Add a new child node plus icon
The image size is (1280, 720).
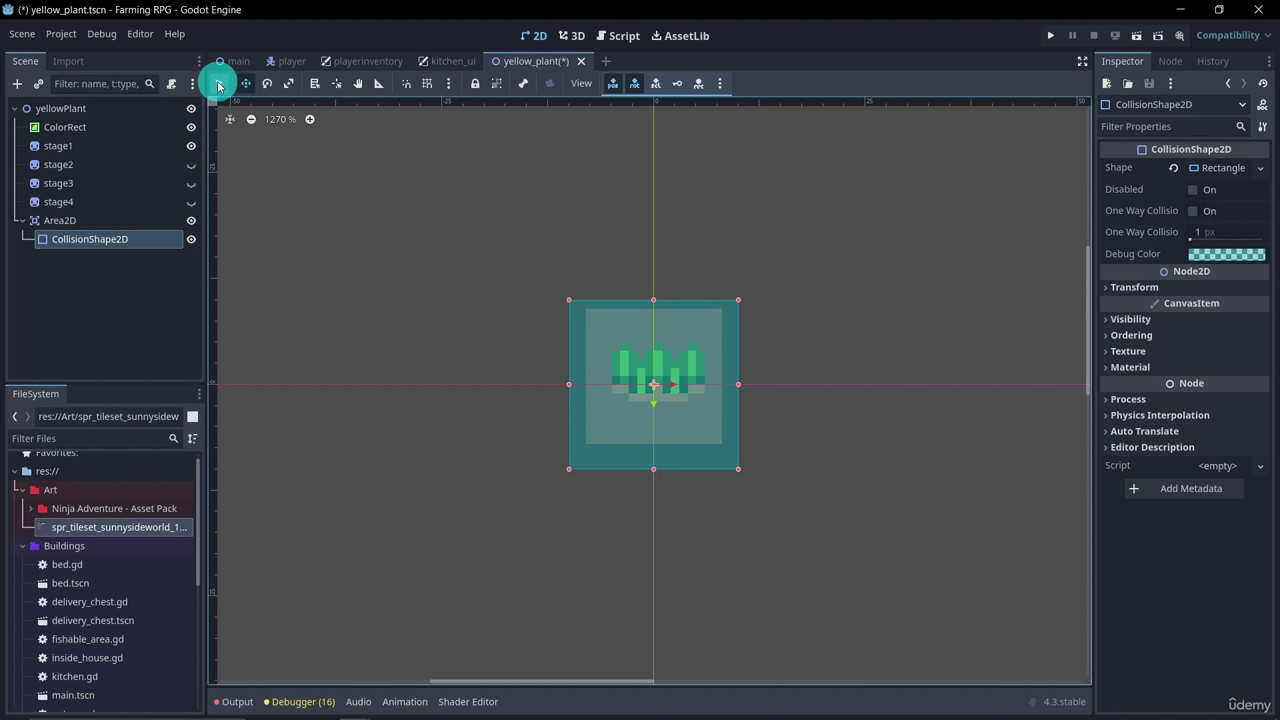click(x=17, y=84)
